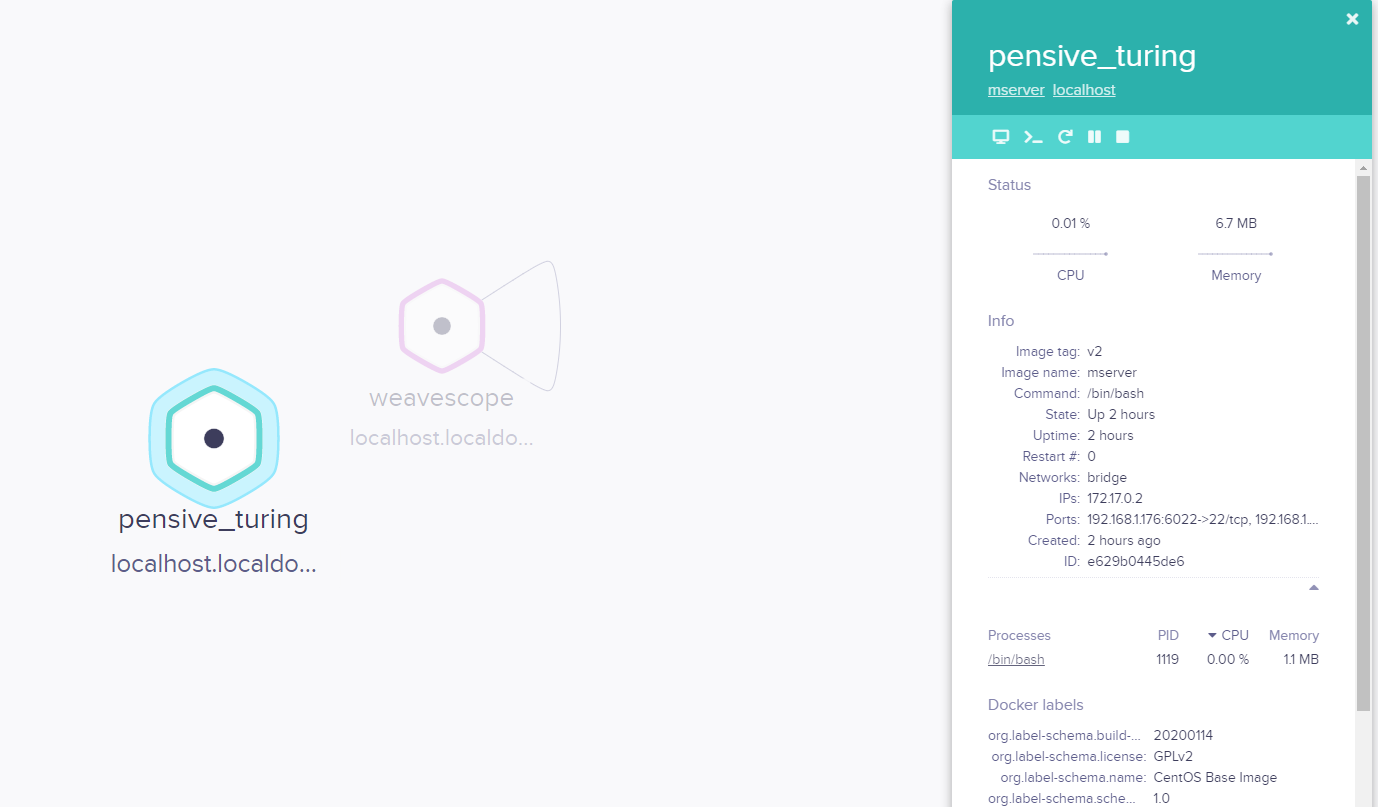The image size is (1378, 807).
Task: Click the CPU usage sparkline
Action: point(1070,254)
